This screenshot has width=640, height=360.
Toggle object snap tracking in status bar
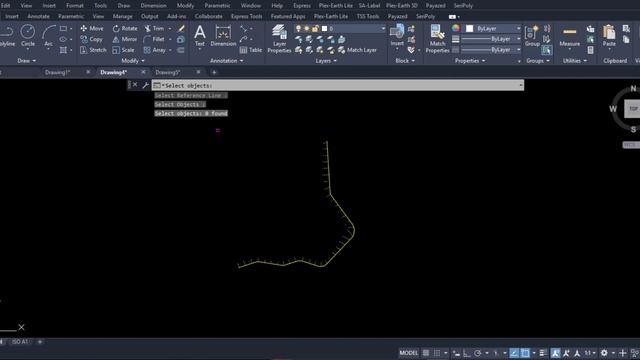point(514,353)
